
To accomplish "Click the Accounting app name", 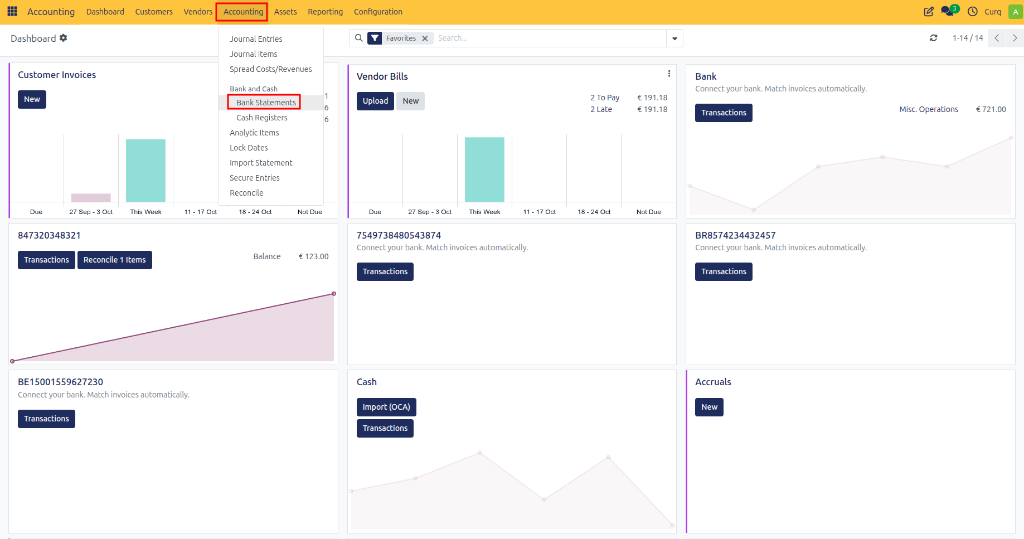I will pyautogui.click(x=51, y=12).
